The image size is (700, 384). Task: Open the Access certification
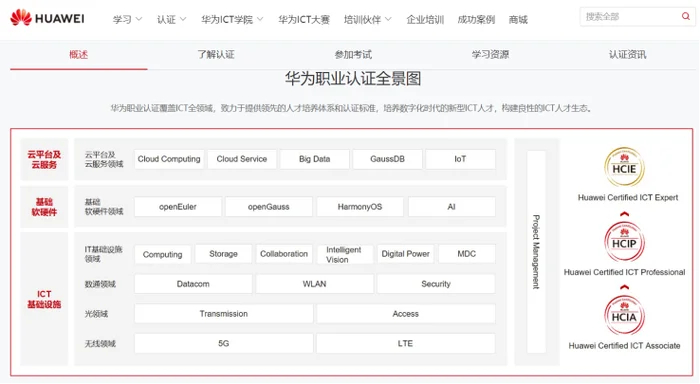coord(406,314)
